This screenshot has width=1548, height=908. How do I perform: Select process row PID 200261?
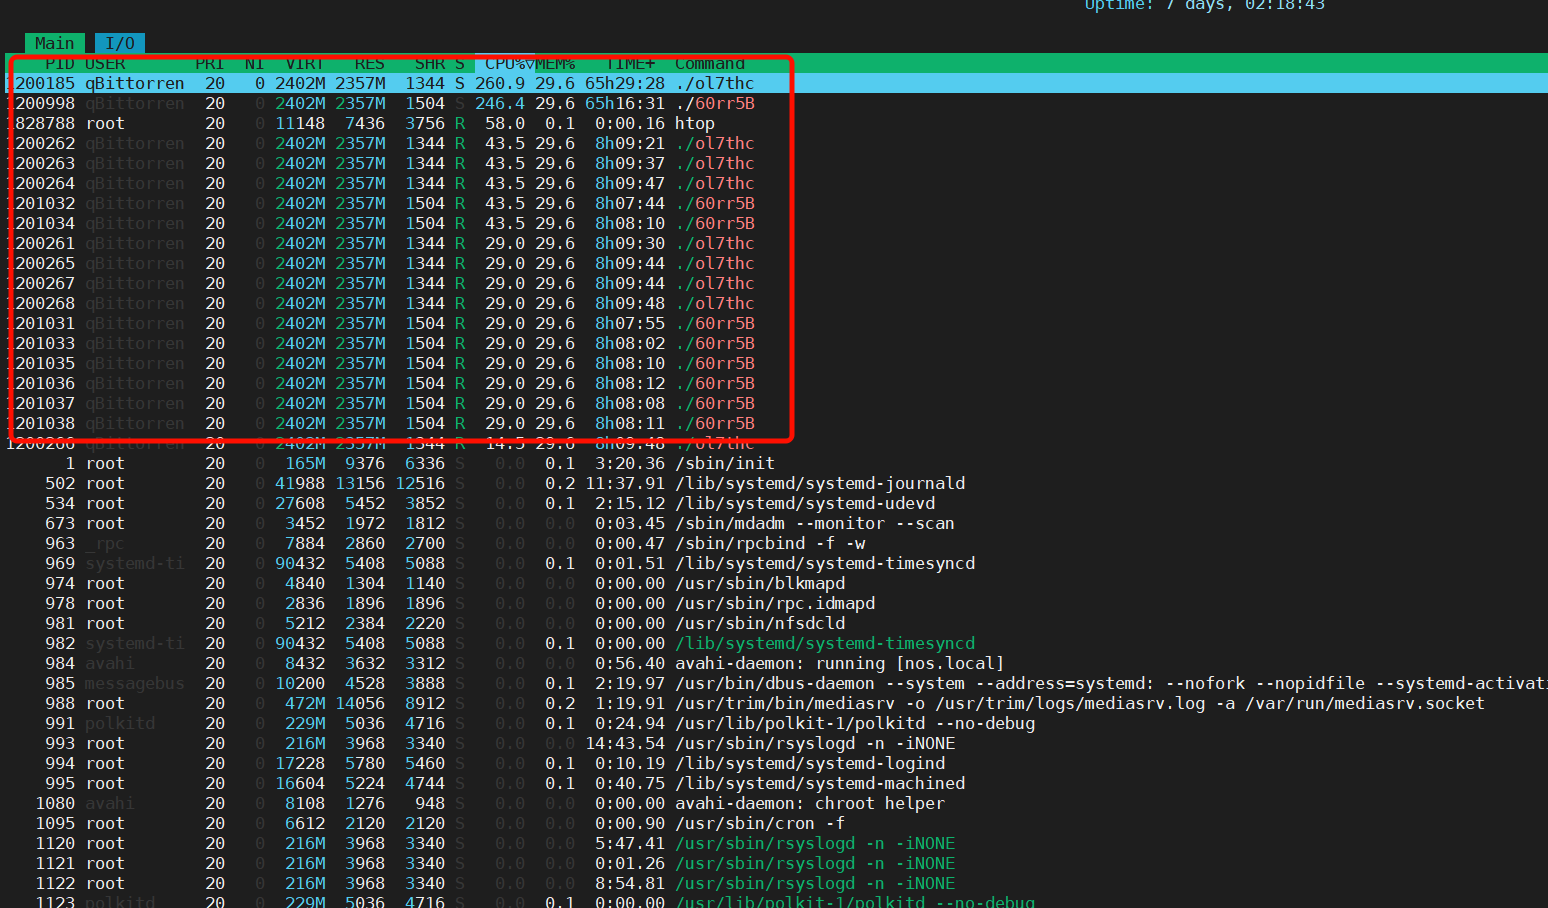point(776,243)
